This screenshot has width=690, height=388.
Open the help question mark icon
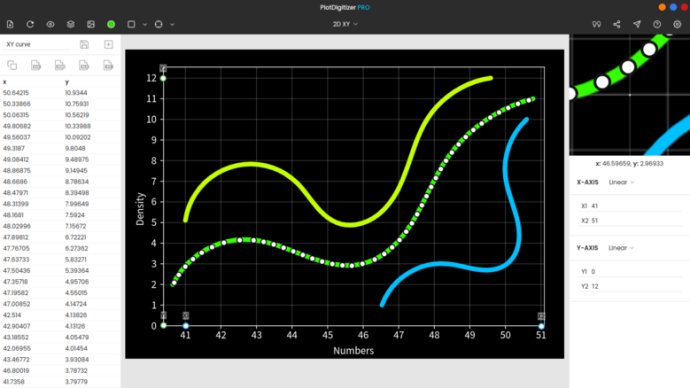pyautogui.click(x=657, y=24)
